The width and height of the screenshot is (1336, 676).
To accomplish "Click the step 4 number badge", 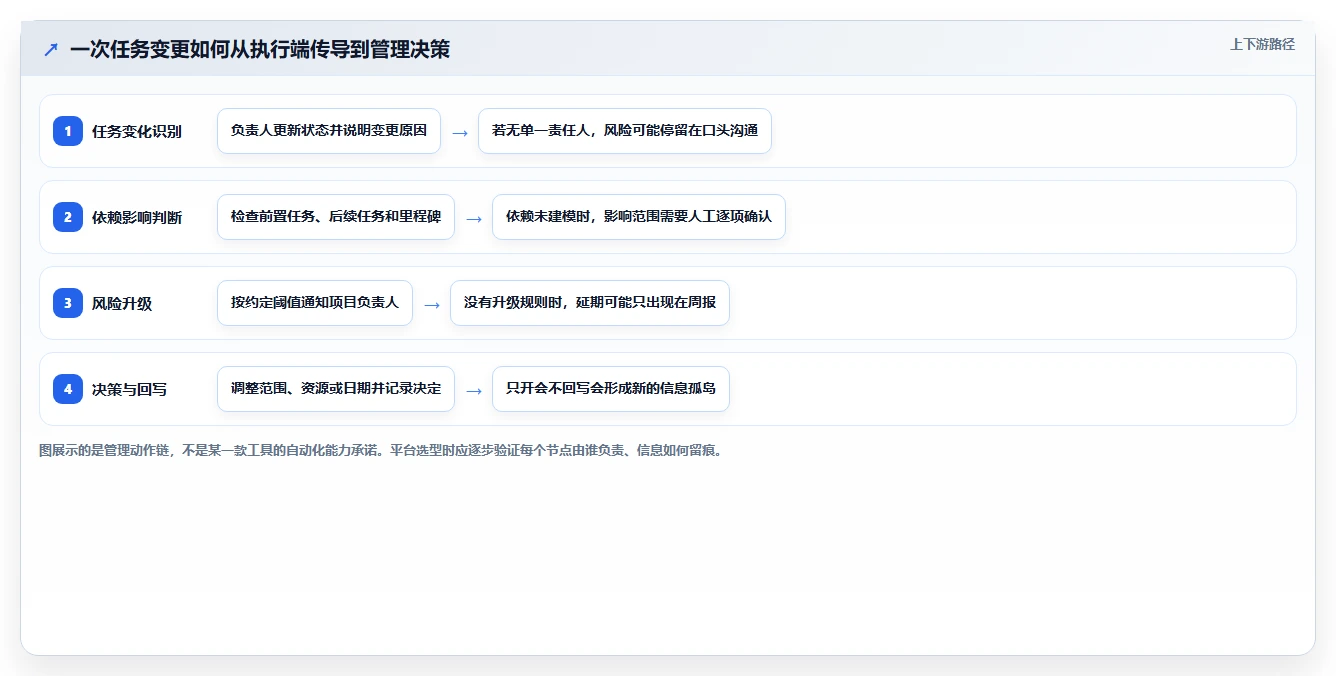I will coord(68,389).
